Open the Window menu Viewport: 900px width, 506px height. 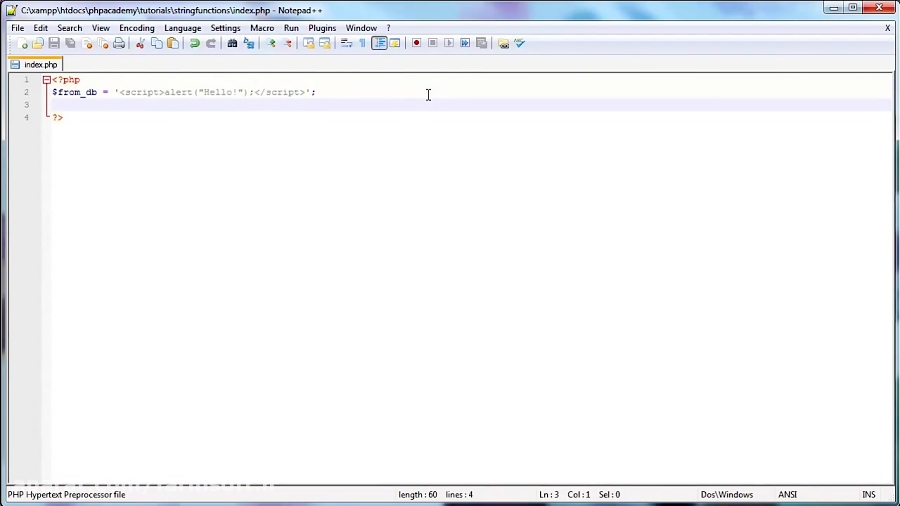tap(361, 28)
